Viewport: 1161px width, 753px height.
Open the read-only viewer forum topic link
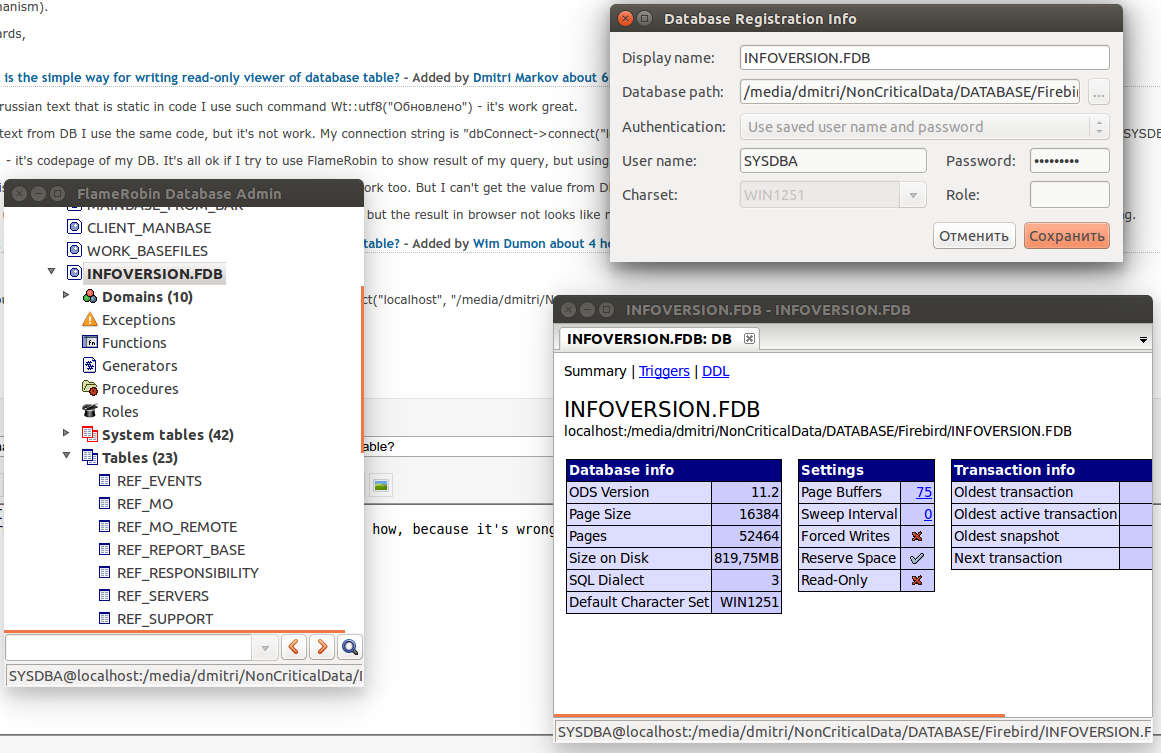(202, 77)
